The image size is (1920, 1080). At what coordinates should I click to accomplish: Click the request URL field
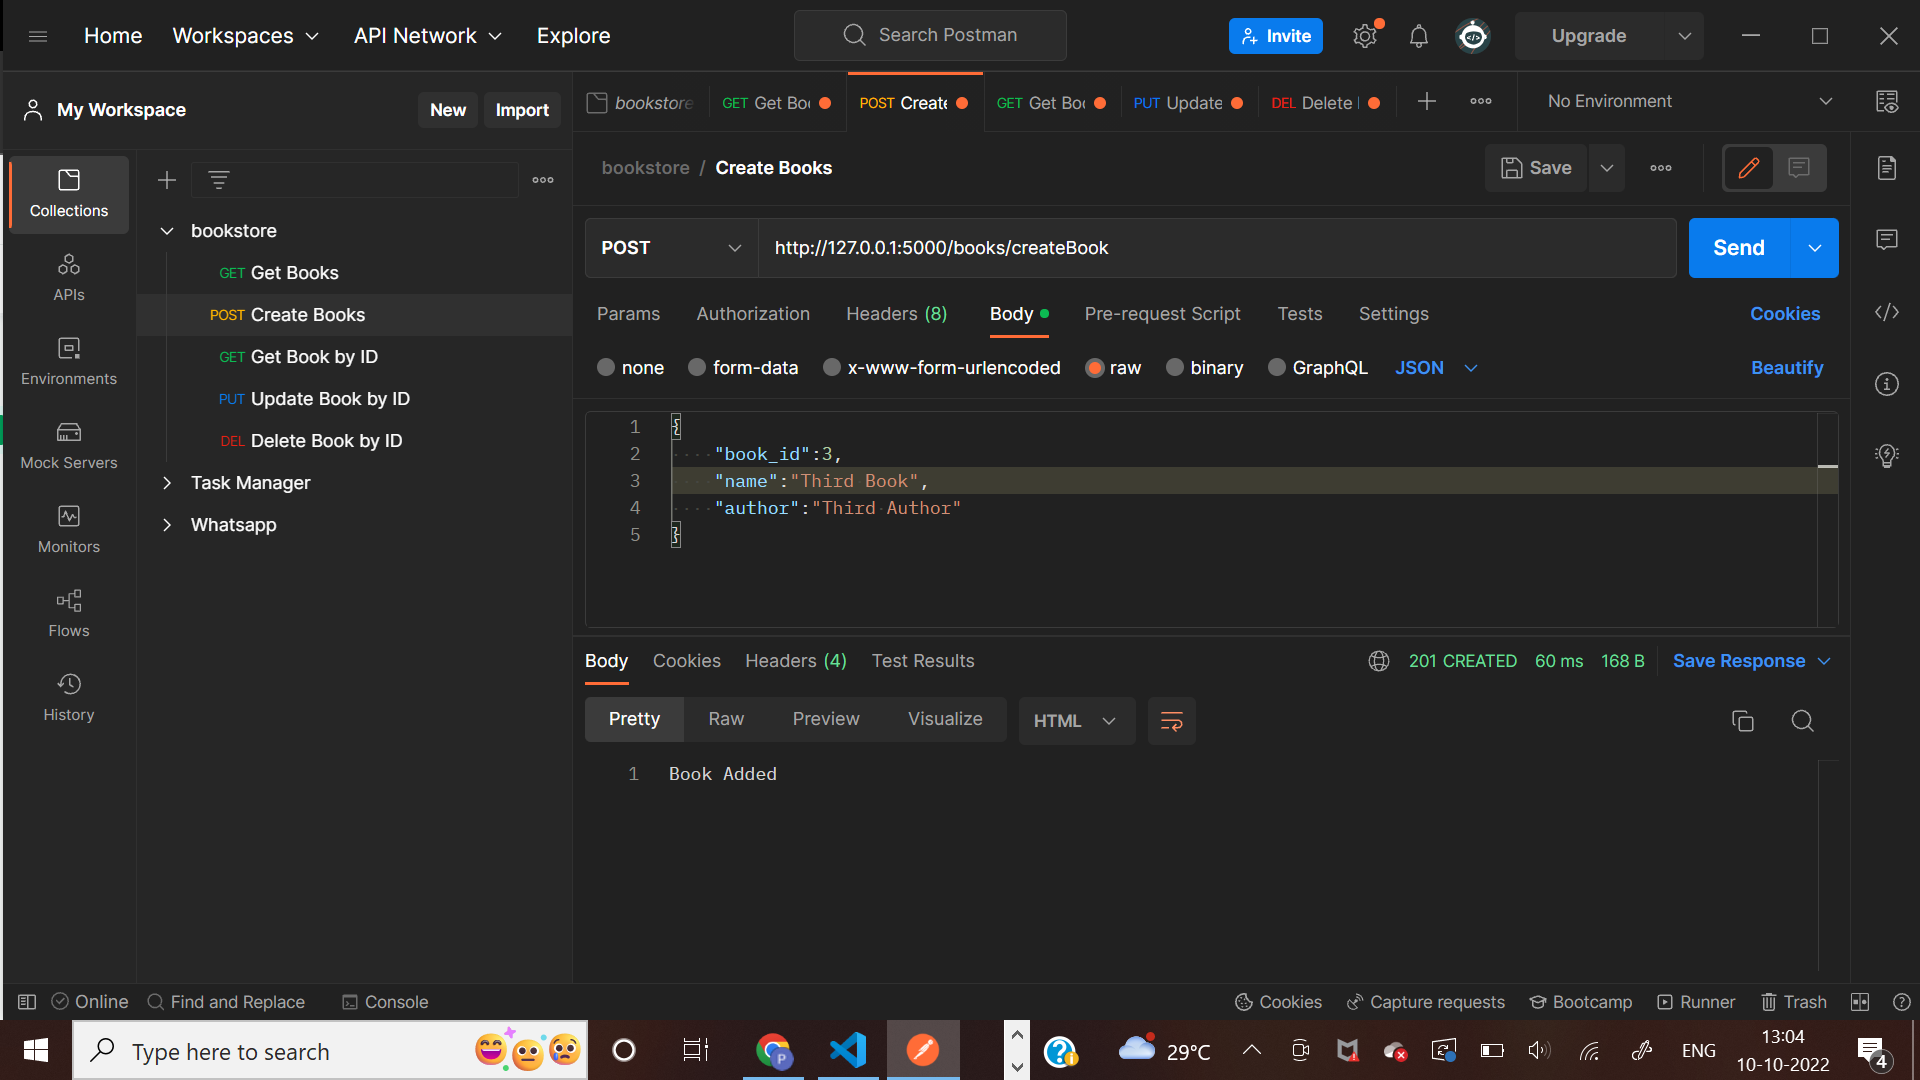(x=1100, y=248)
